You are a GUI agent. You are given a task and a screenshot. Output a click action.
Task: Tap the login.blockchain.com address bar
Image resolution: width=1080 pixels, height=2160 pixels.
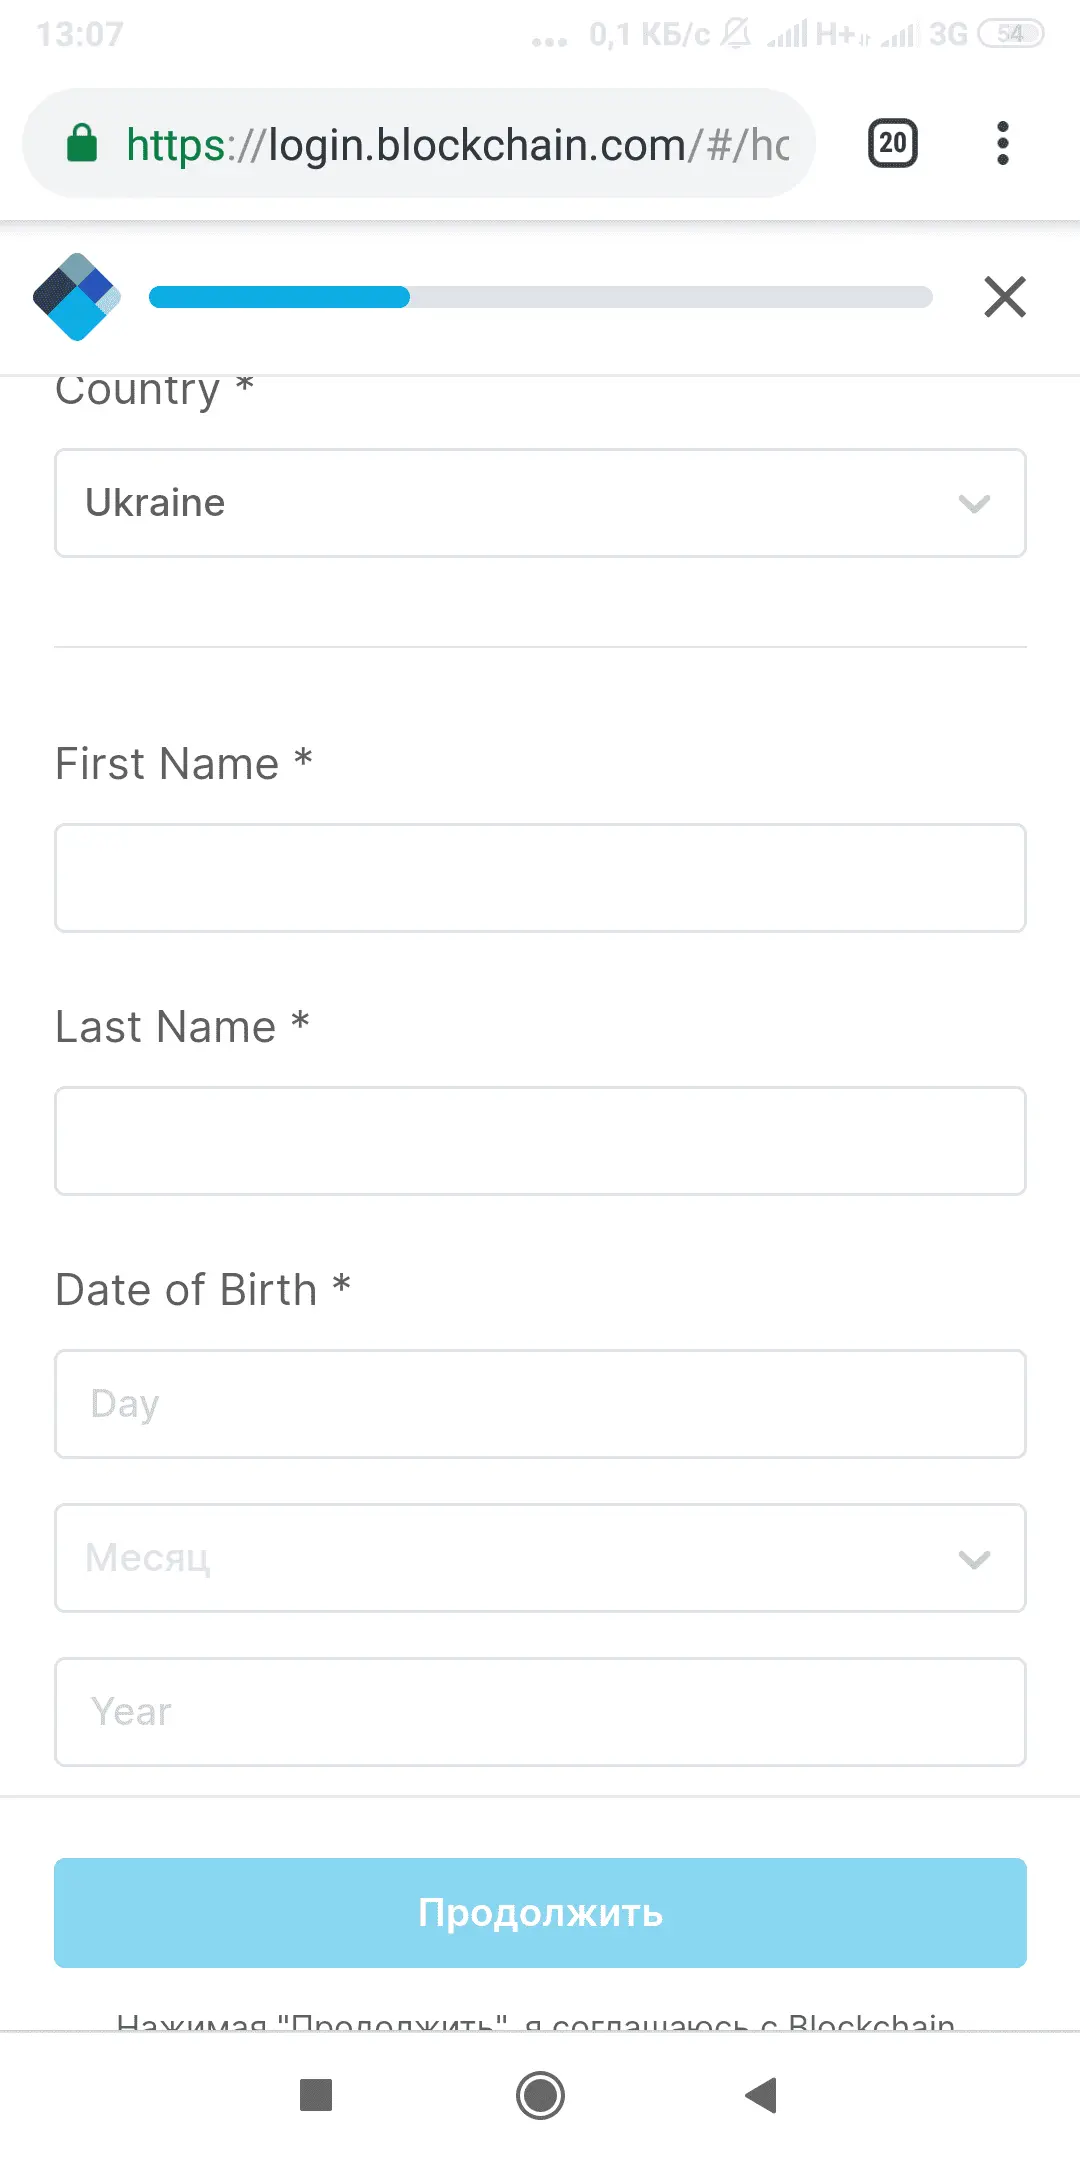[x=457, y=144]
